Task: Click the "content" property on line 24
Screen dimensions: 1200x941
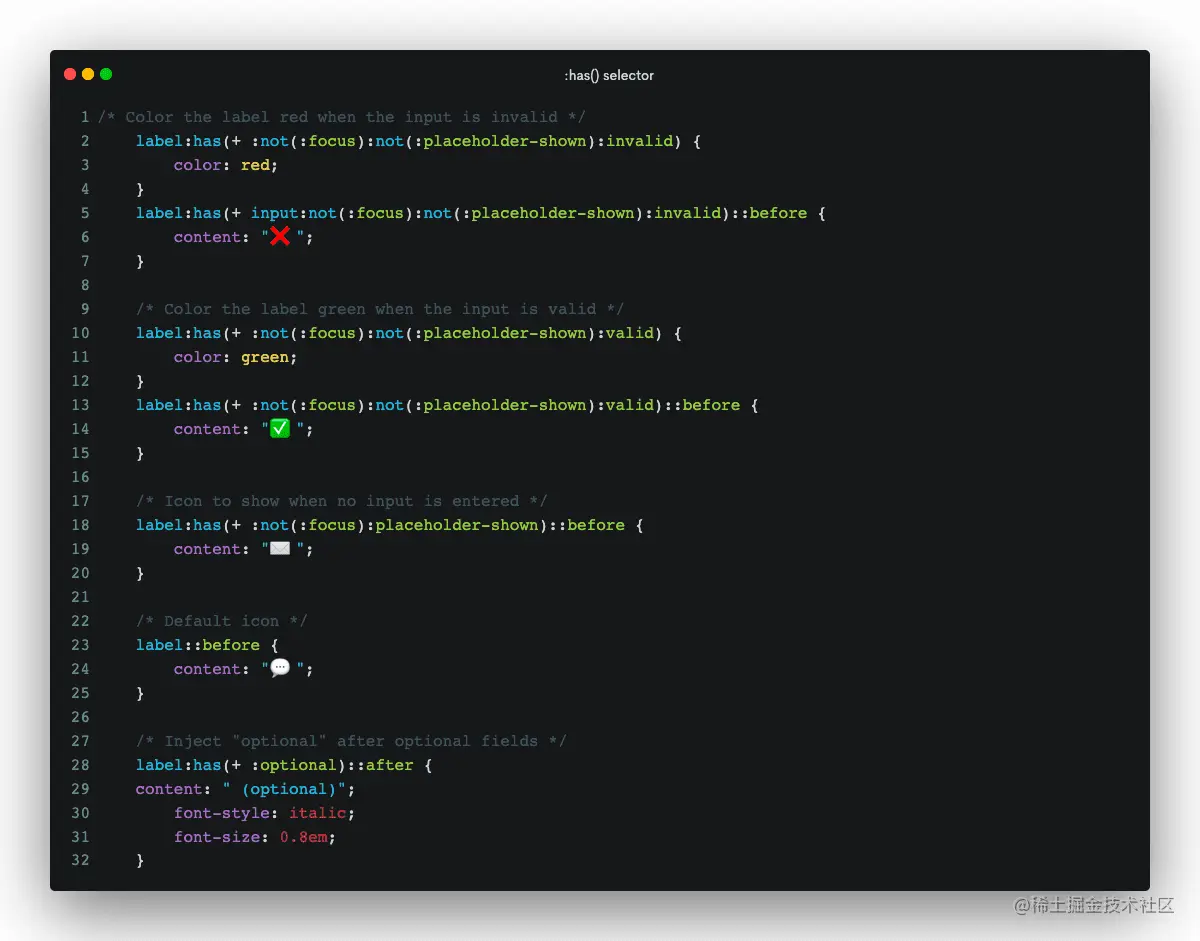Action: coord(207,669)
